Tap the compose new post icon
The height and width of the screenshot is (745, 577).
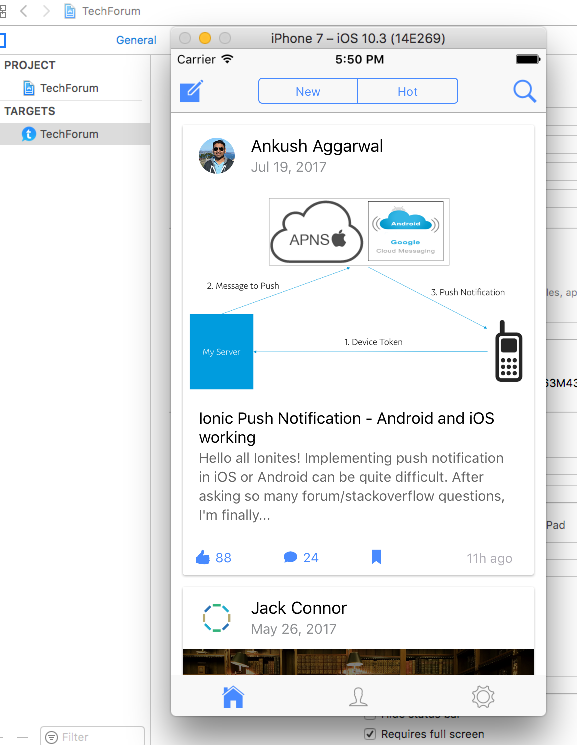[x=192, y=91]
